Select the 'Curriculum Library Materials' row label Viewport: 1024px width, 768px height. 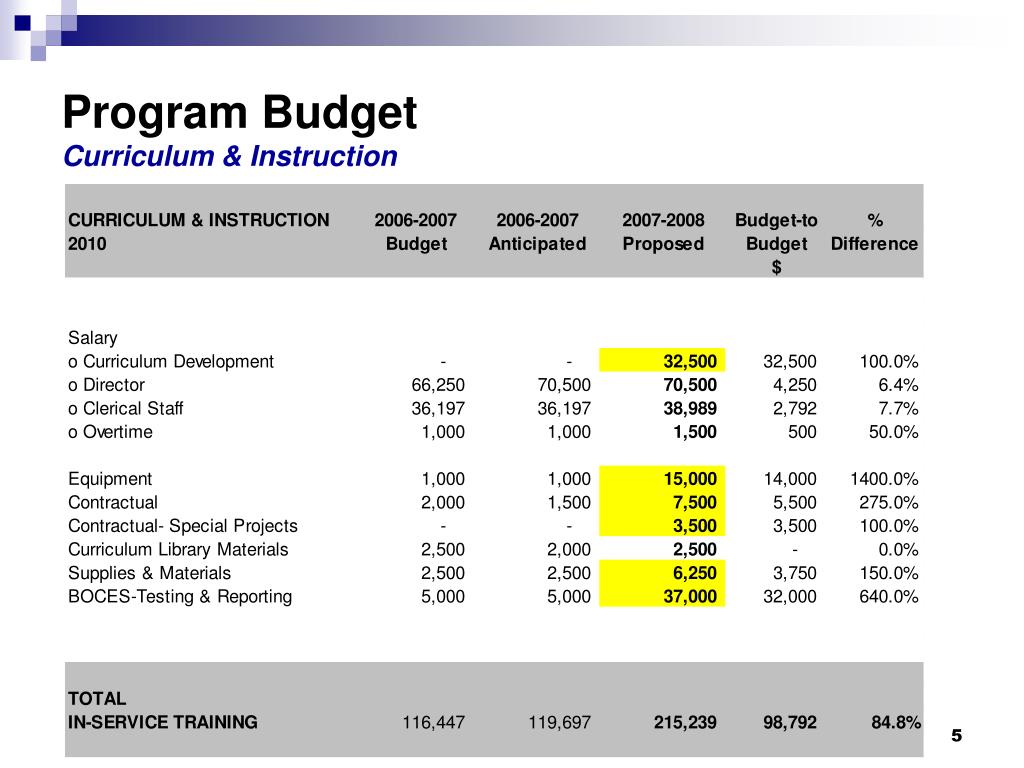click(x=178, y=550)
